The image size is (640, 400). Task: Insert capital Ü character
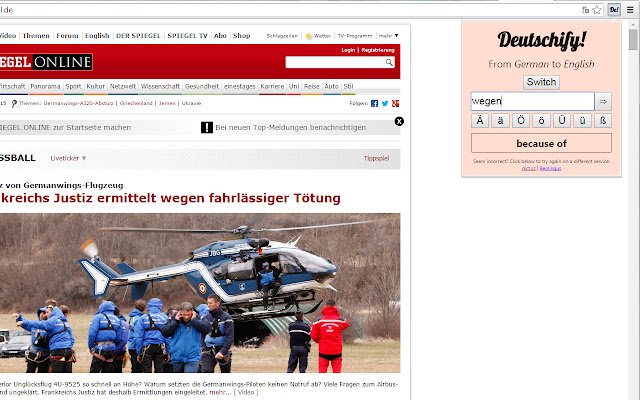(x=562, y=120)
